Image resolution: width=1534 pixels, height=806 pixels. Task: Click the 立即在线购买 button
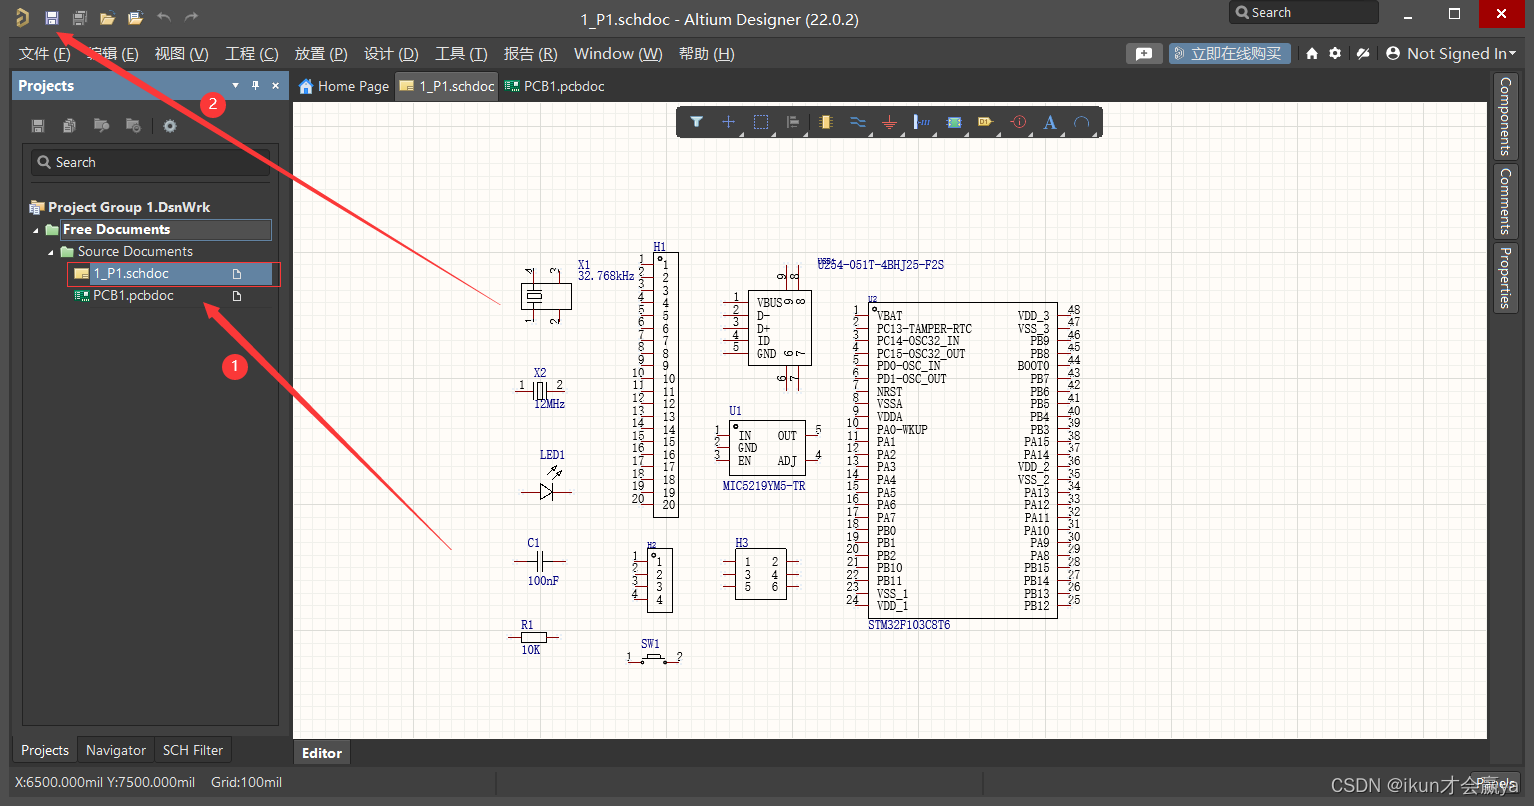1229,53
